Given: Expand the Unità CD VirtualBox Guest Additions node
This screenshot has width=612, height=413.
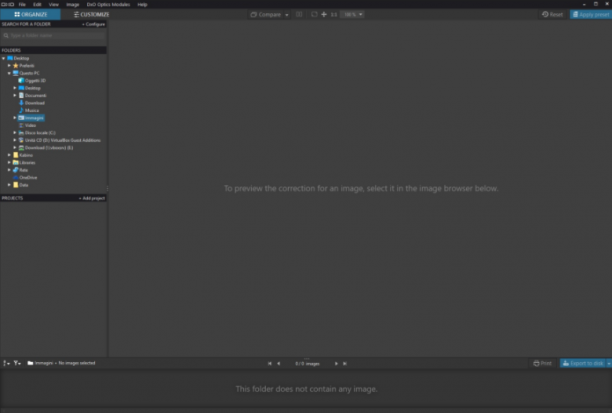Looking at the screenshot, I should (x=15, y=140).
